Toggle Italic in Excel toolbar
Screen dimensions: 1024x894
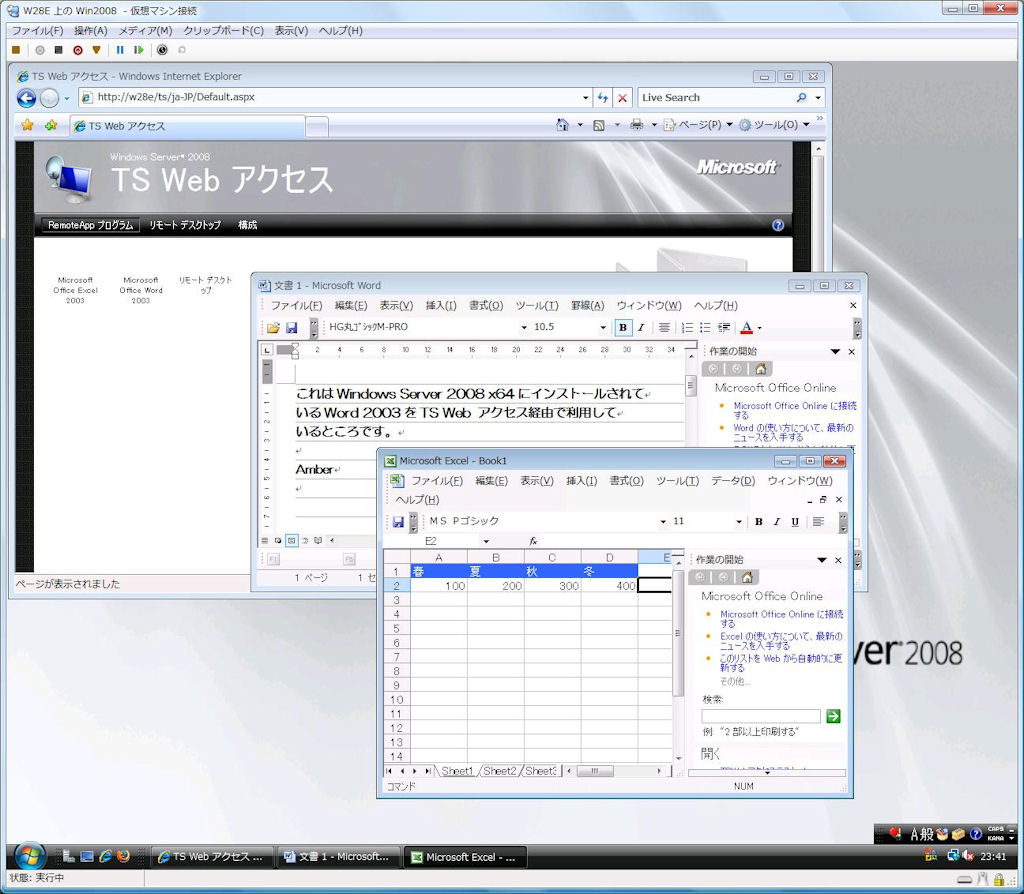(776, 522)
